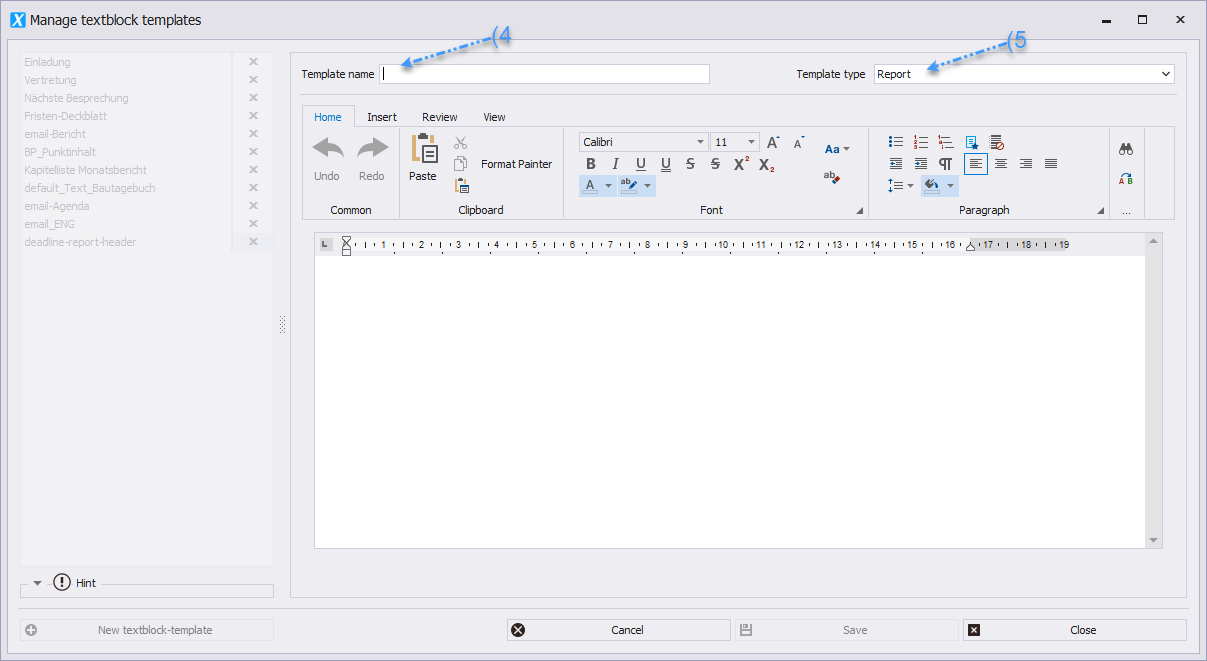
Task: Click the Paste Special icon below Copy
Action: click(x=461, y=185)
